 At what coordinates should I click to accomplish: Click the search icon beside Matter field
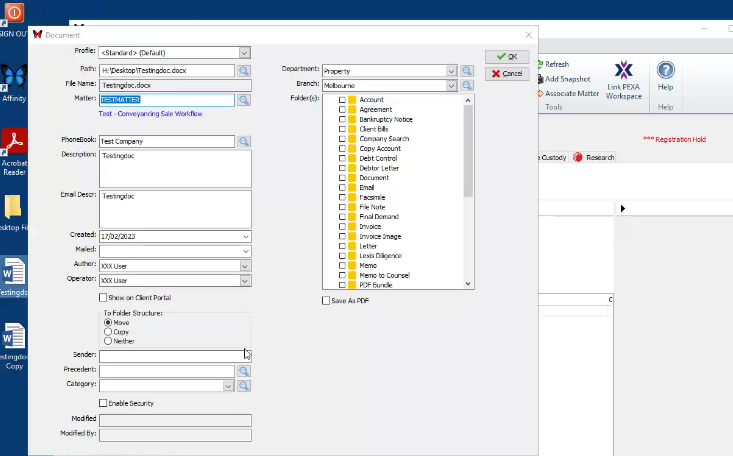244,100
